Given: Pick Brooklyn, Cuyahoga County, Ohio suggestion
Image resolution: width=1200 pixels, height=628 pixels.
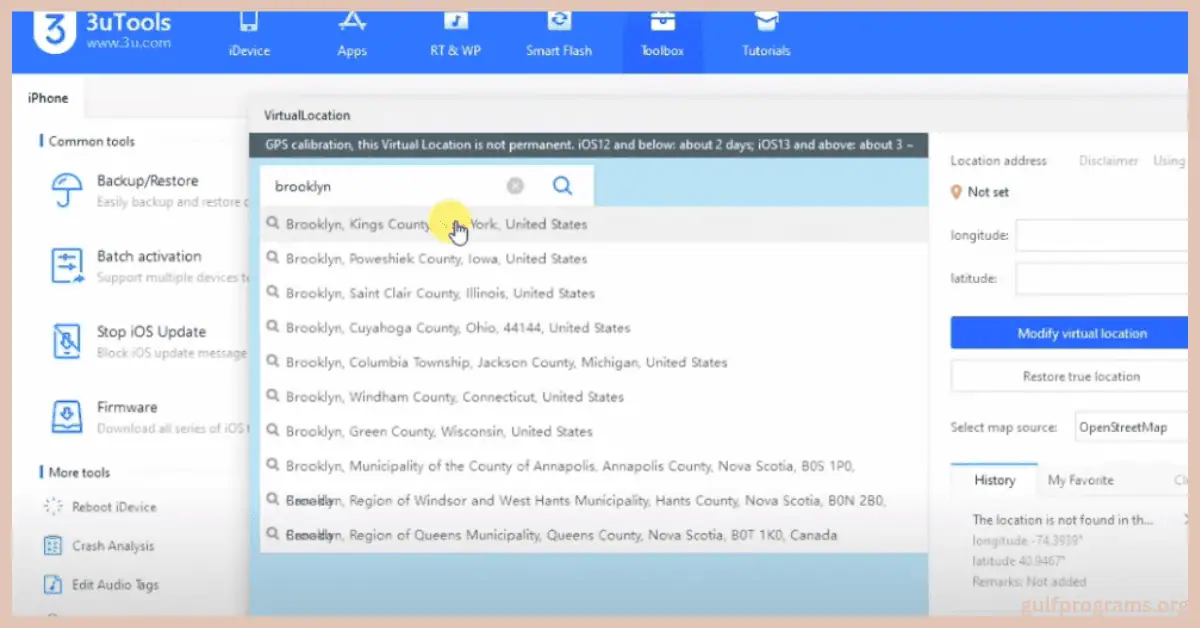Looking at the screenshot, I should click(x=458, y=328).
